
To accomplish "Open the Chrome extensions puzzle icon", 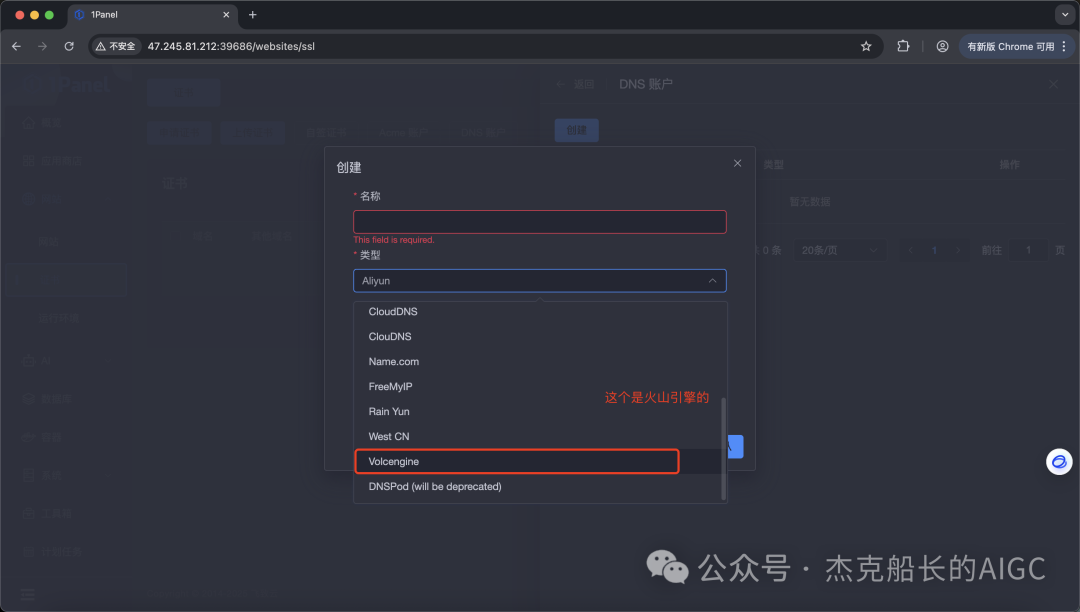I will point(903,46).
